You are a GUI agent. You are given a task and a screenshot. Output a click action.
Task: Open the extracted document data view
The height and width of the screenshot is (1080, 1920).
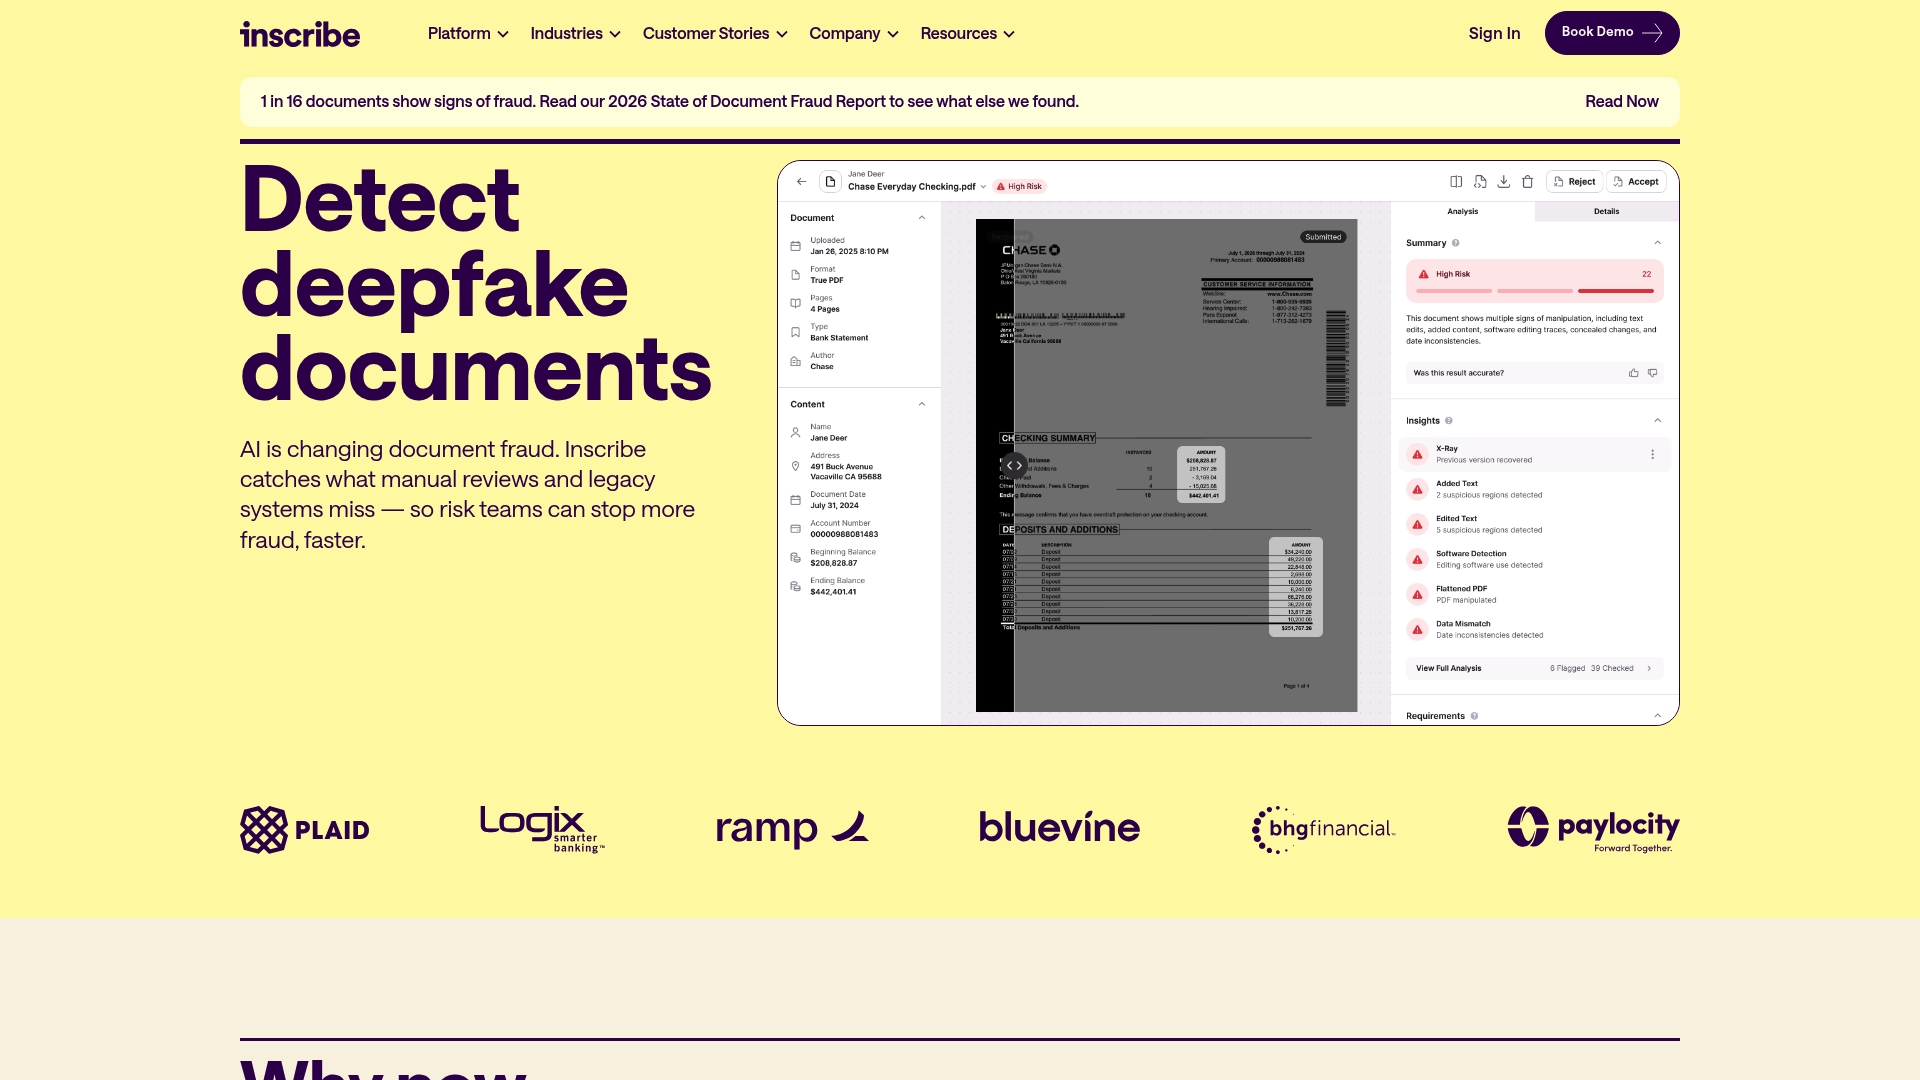click(1481, 182)
